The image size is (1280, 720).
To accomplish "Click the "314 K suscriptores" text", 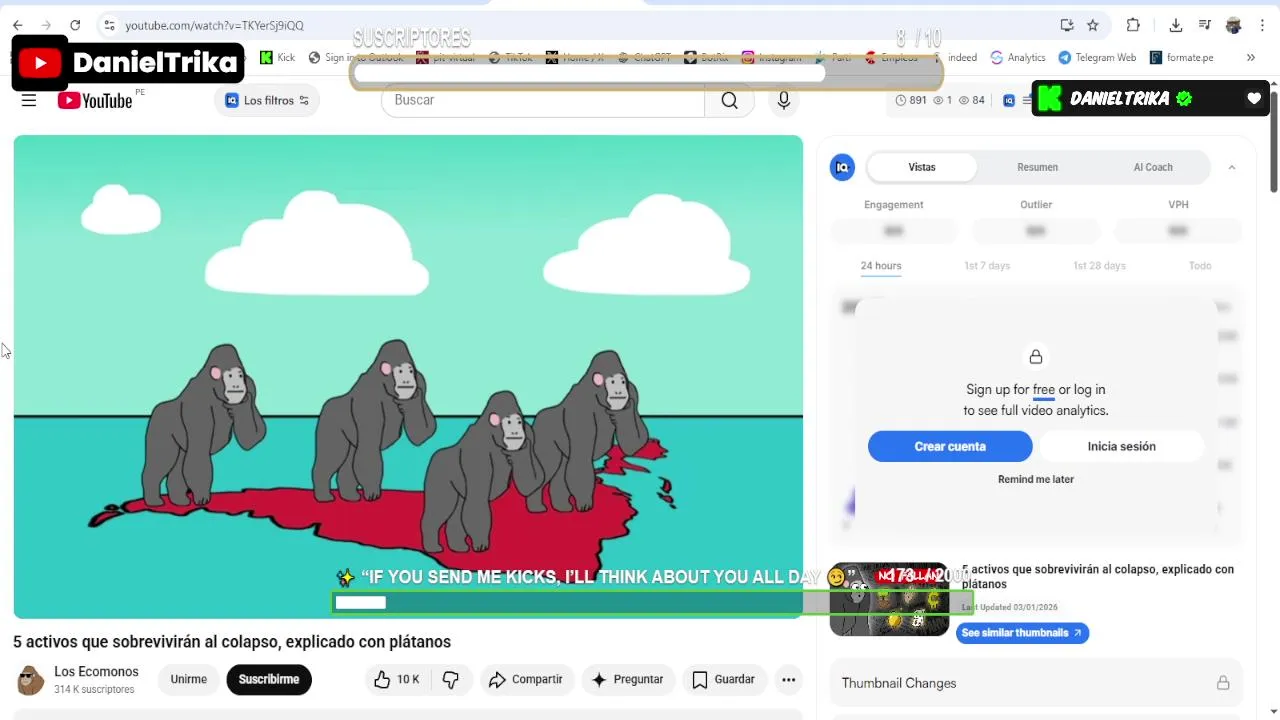I will click(94, 690).
